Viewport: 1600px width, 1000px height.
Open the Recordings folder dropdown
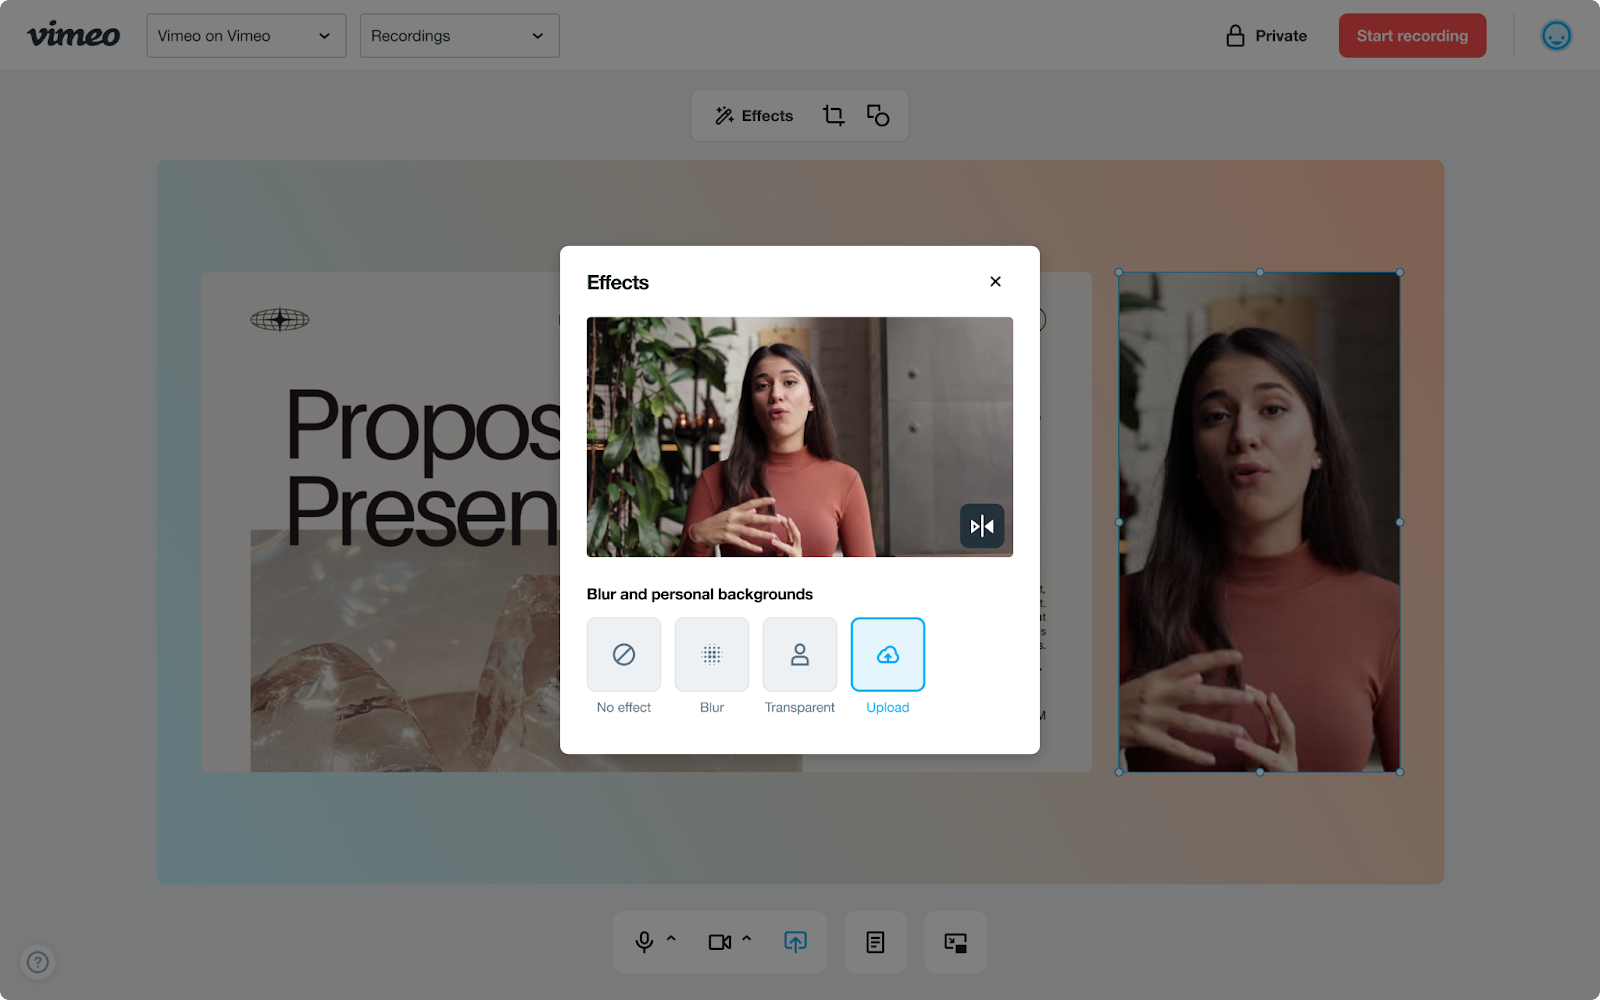[x=459, y=36]
